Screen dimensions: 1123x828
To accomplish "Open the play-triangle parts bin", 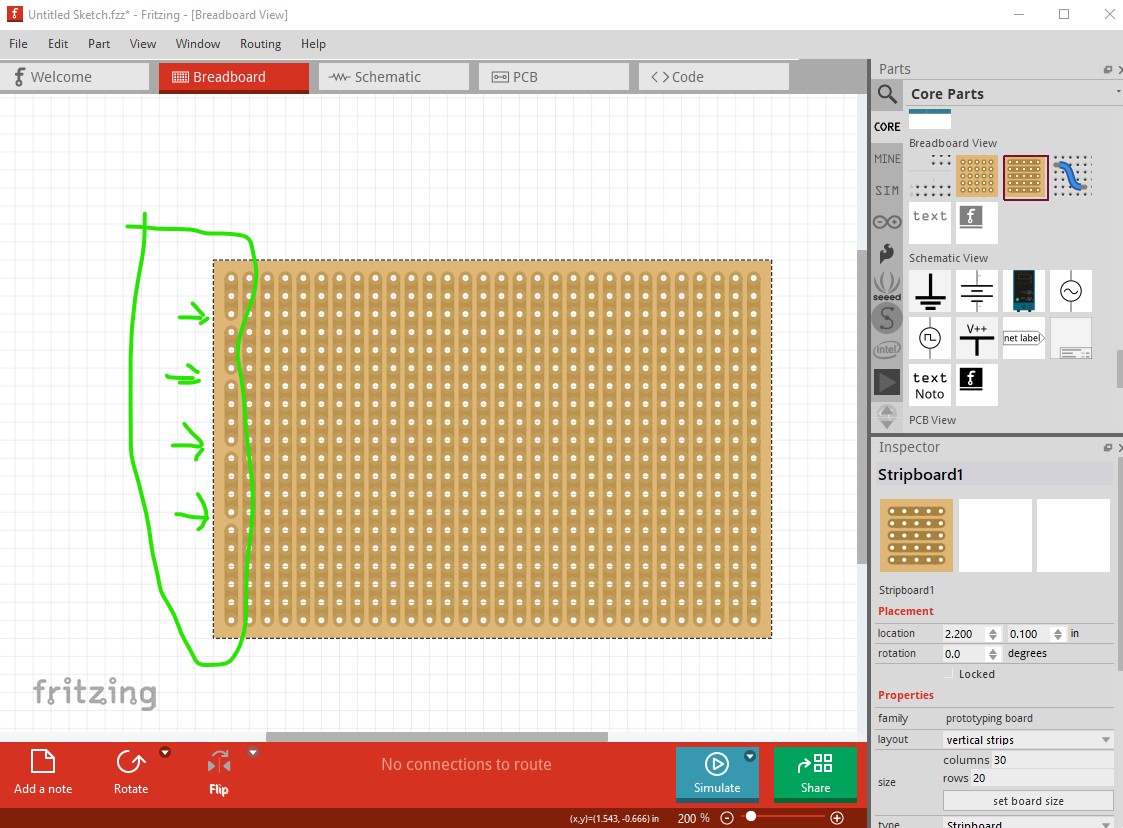I will [887, 382].
